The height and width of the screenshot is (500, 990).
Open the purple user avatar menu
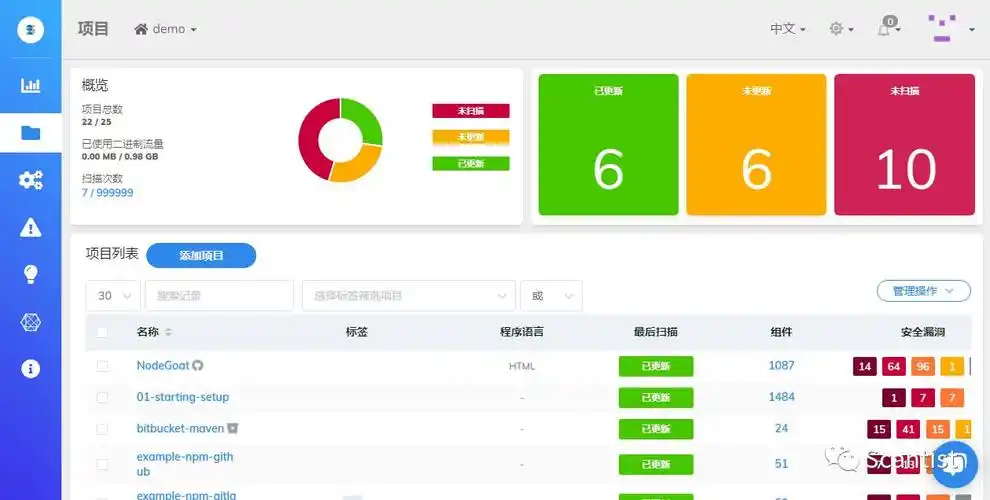[x=941, y=28]
